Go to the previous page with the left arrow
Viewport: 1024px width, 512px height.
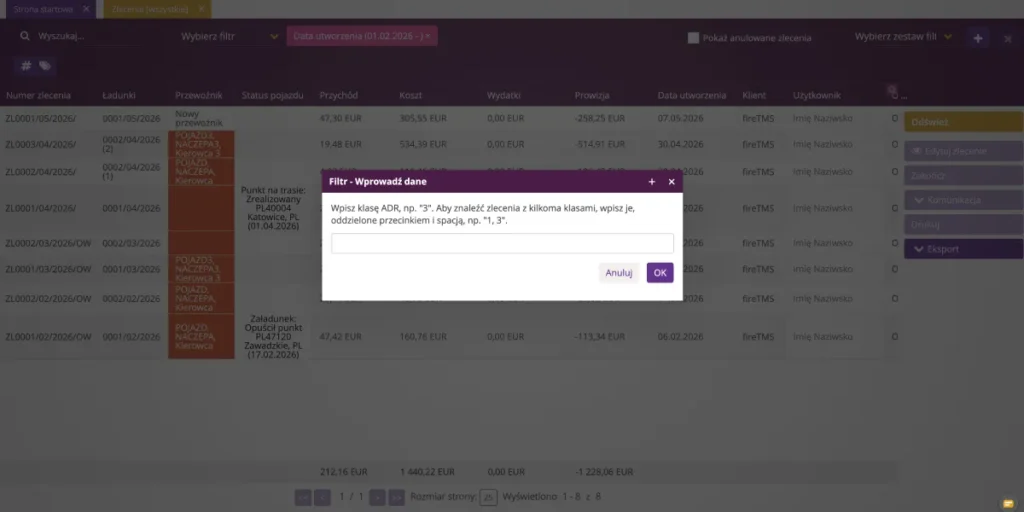(322, 497)
